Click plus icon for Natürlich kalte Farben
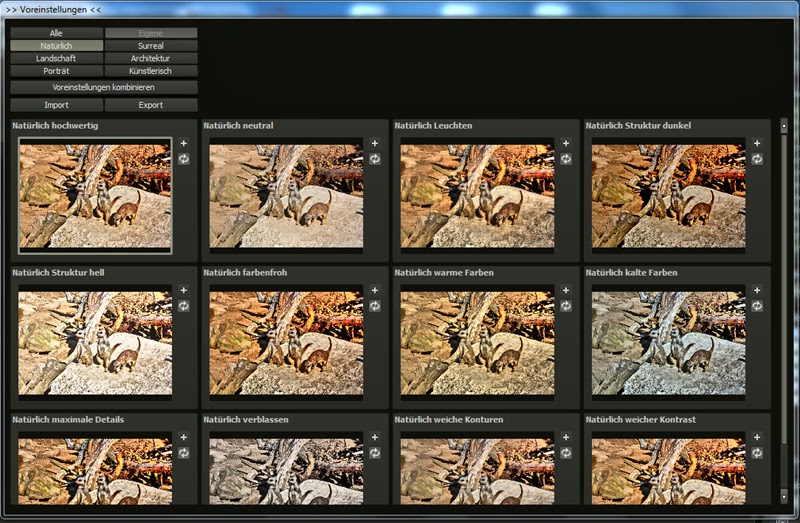The height and width of the screenshot is (523, 800). pyautogui.click(x=757, y=290)
